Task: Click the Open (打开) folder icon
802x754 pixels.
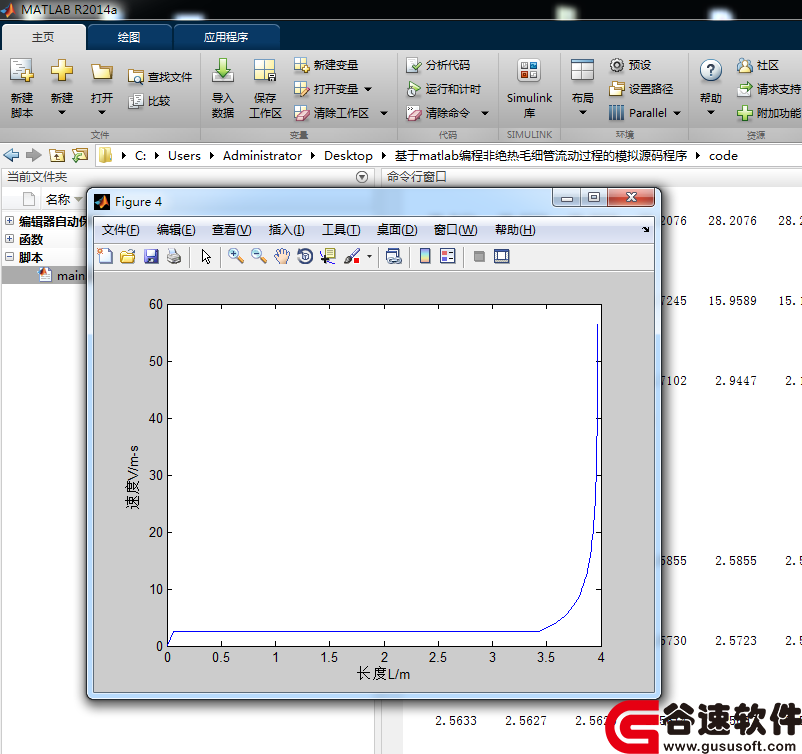Action: [x=101, y=72]
